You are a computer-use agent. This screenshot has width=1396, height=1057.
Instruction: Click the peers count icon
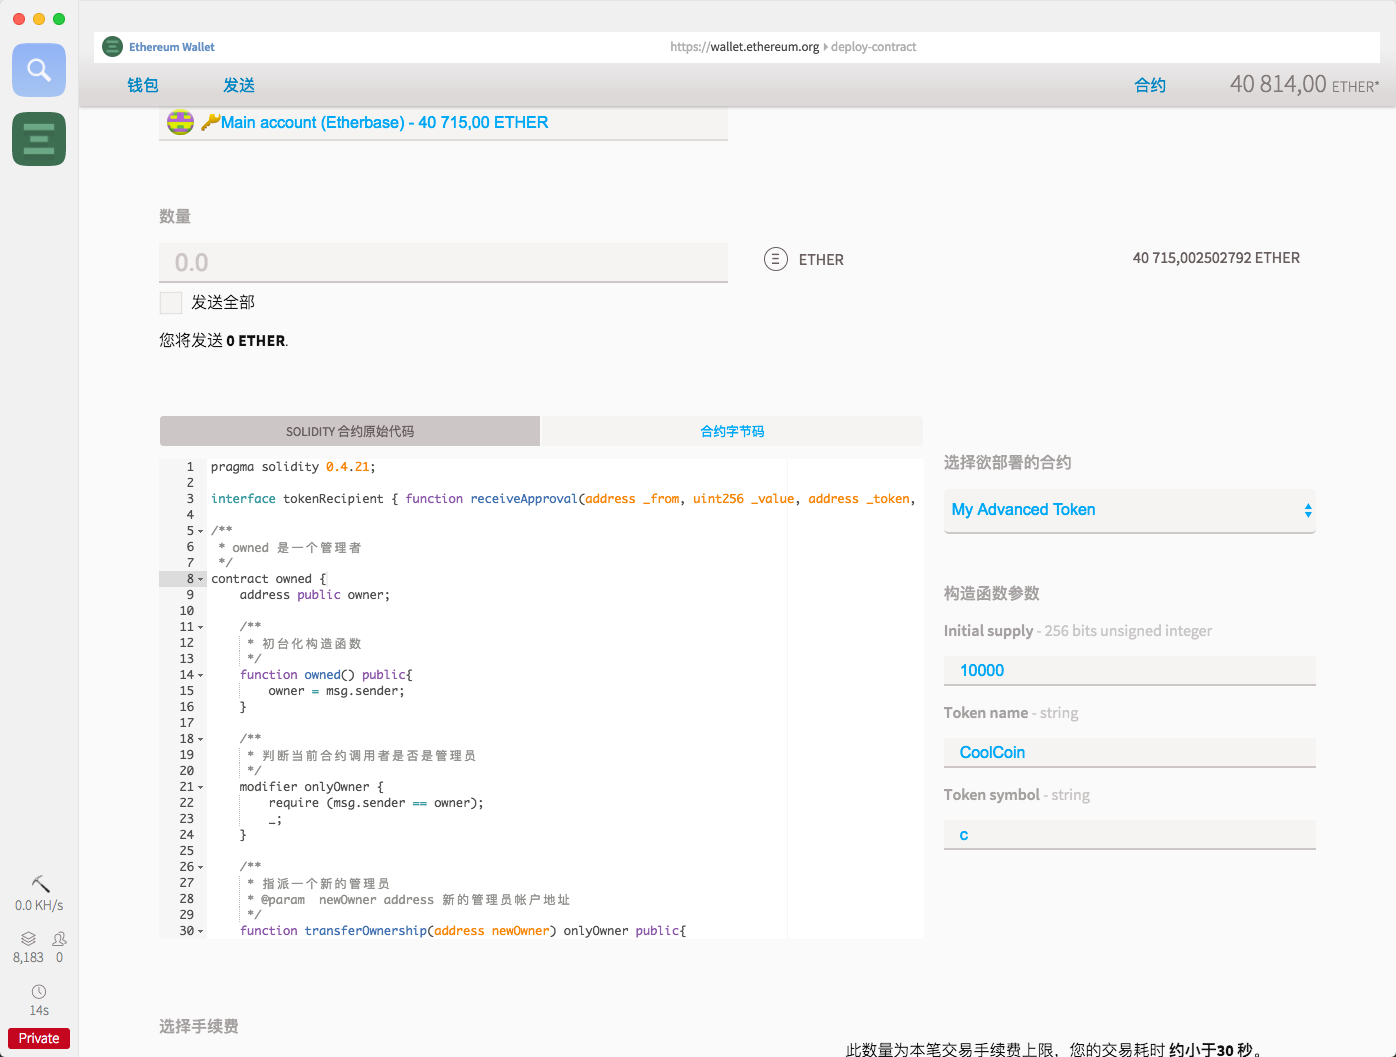pos(59,939)
